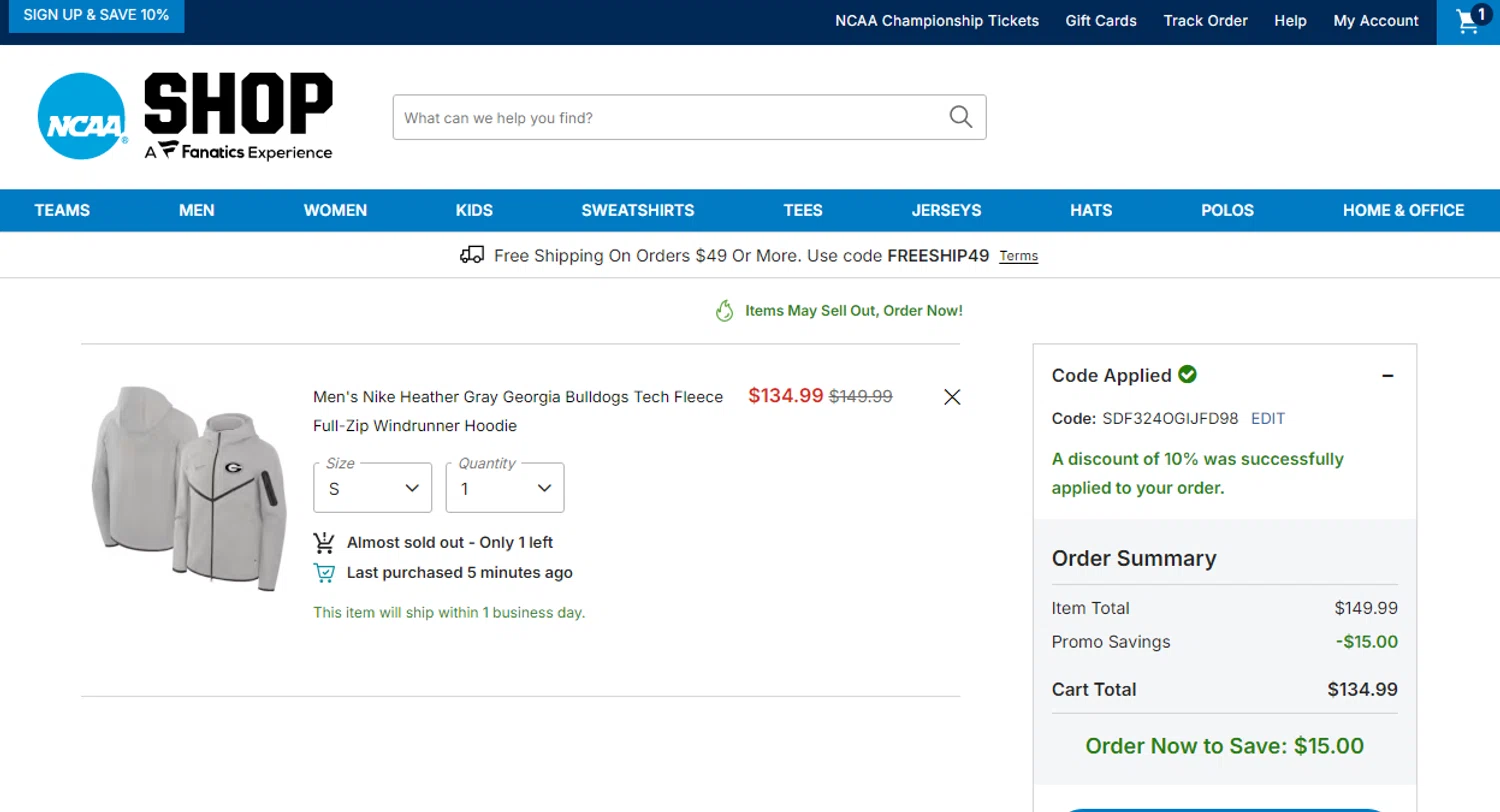Open the HATS menu
This screenshot has height=812, width=1500.
point(1091,210)
